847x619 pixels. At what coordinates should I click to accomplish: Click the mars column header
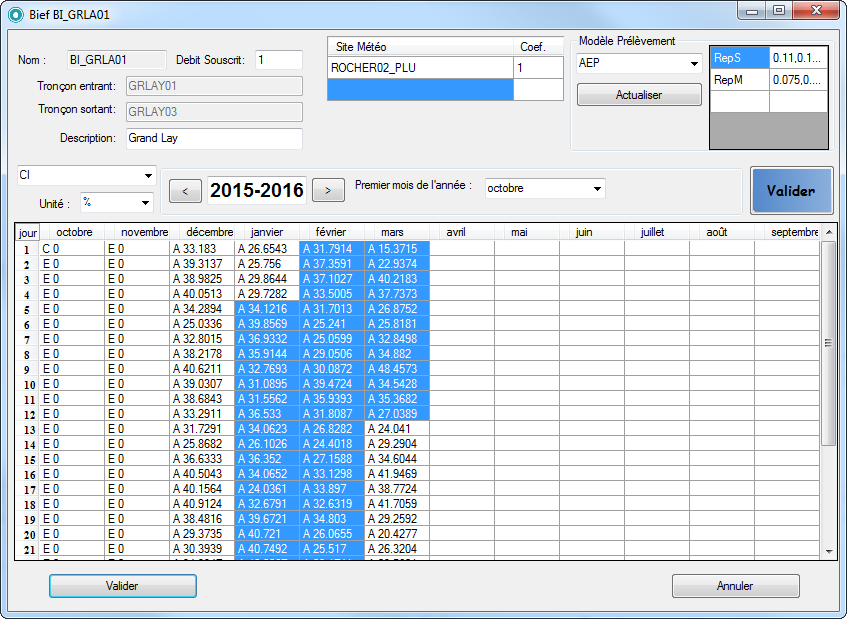coord(397,232)
